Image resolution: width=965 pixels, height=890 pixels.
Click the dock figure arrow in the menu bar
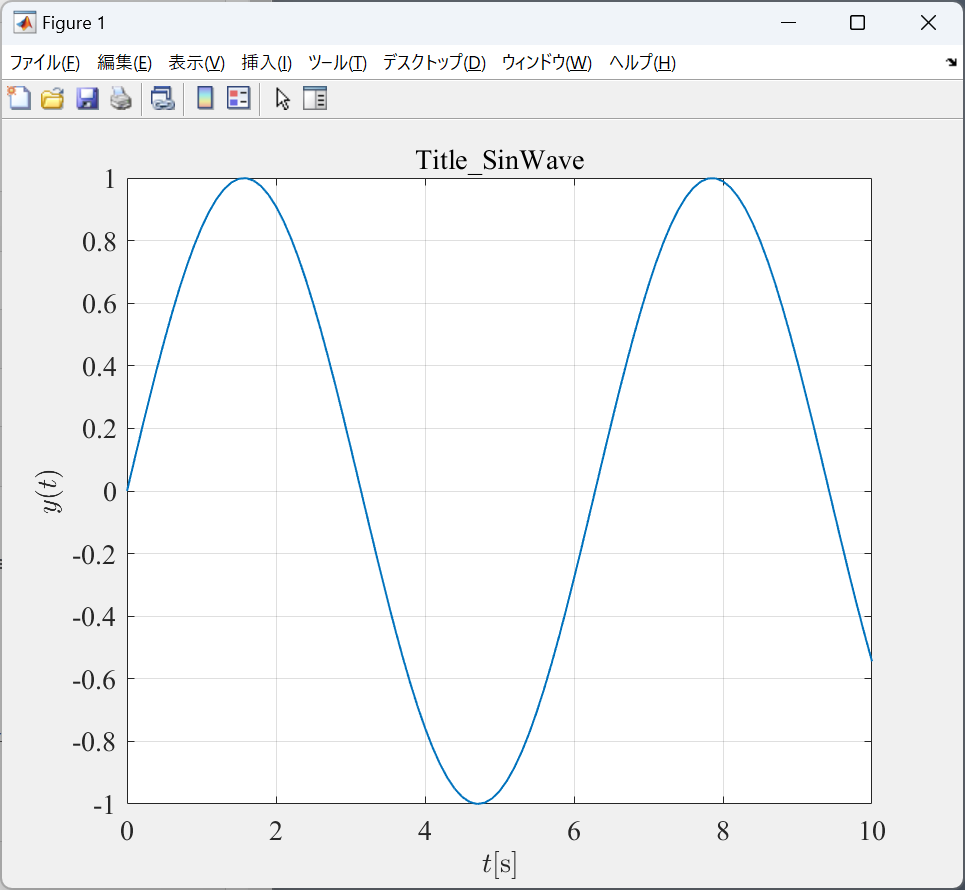951,62
